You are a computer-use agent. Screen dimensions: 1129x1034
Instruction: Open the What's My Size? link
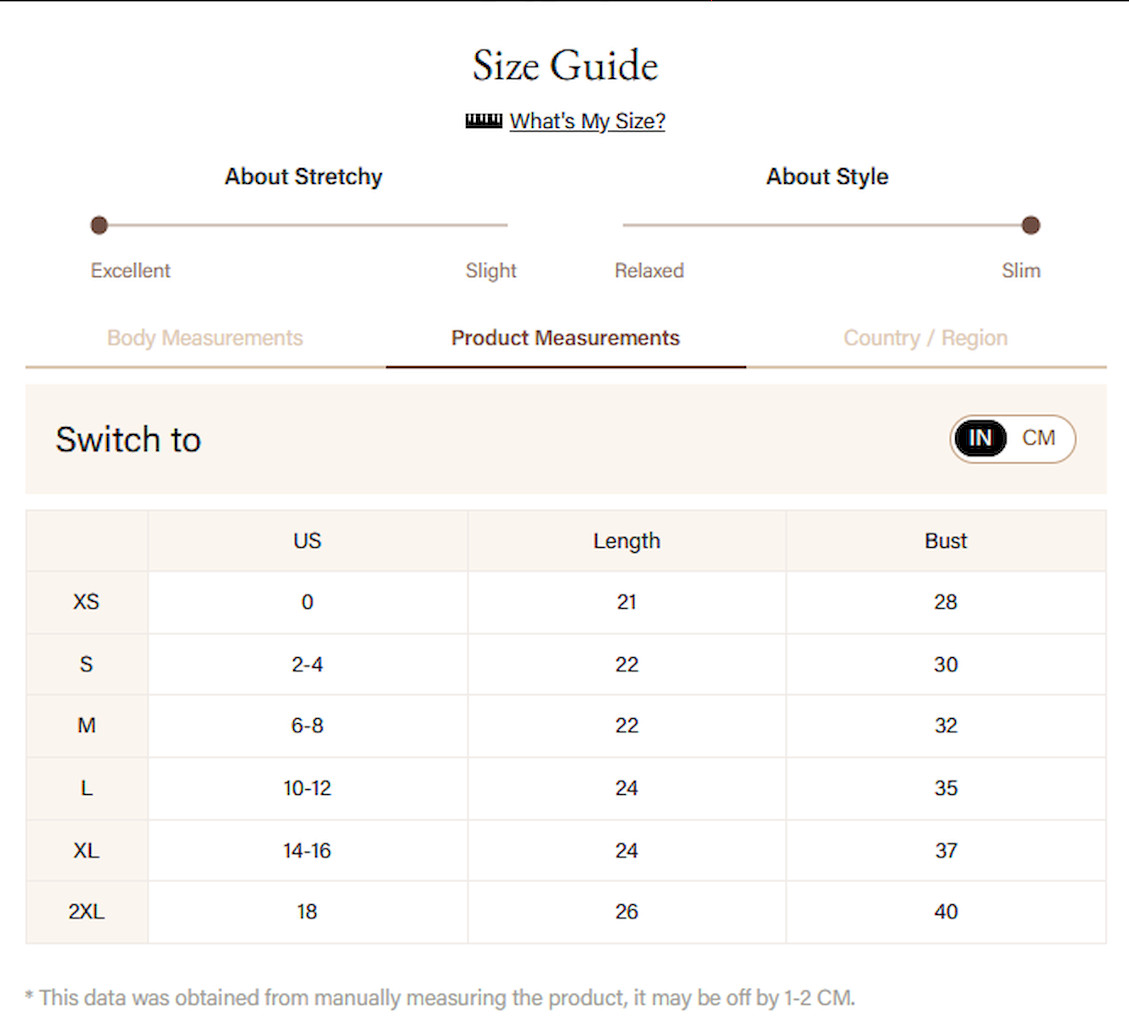[587, 121]
